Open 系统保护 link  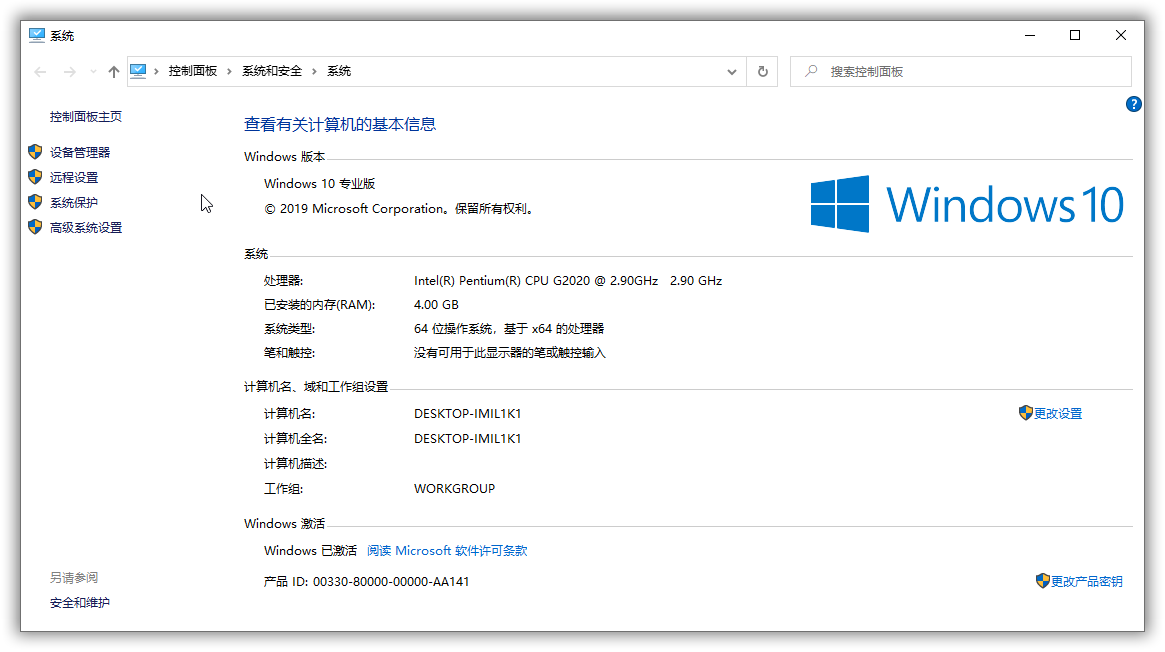coord(74,203)
